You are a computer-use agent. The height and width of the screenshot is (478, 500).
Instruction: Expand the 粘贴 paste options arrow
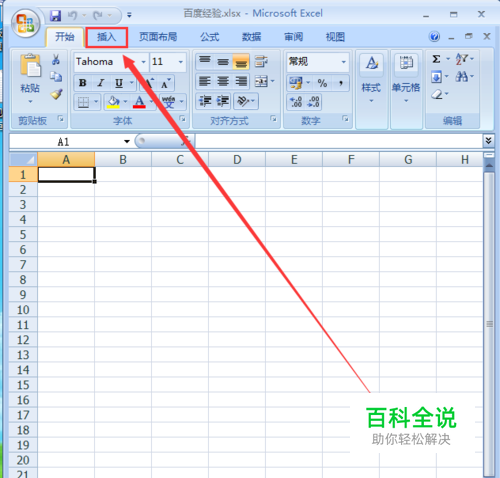click(x=30, y=101)
